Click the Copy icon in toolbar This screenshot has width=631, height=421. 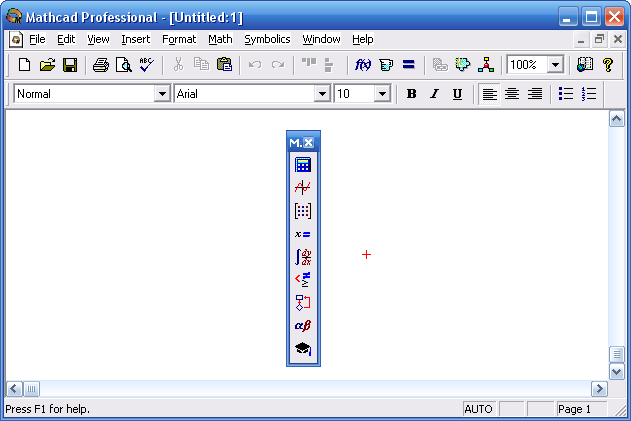point(201,64)
